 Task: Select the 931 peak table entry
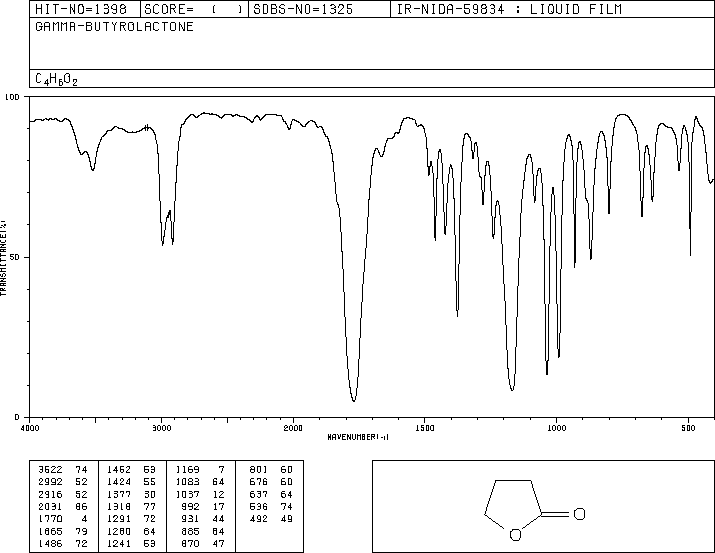click(203, 519)
